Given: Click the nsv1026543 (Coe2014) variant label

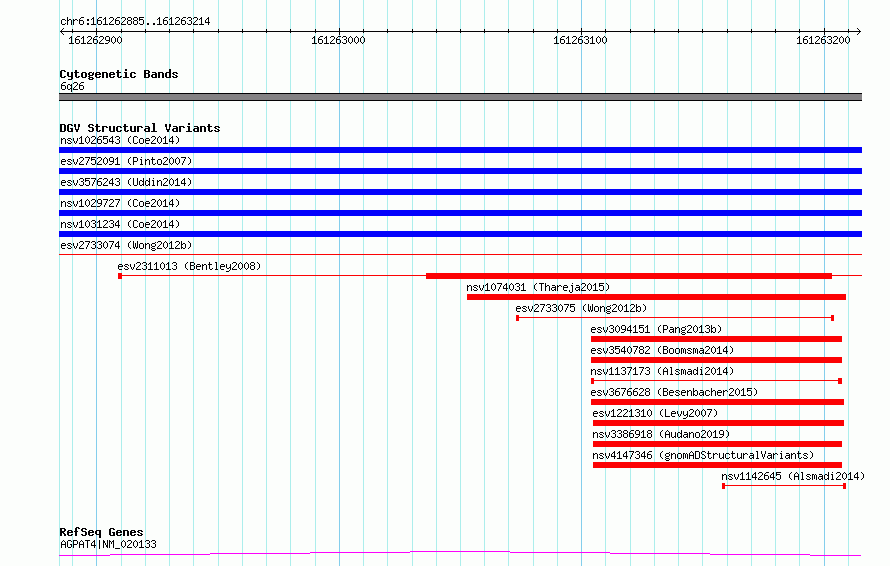Looking at the screenshot, I should (x=120, y=140).
